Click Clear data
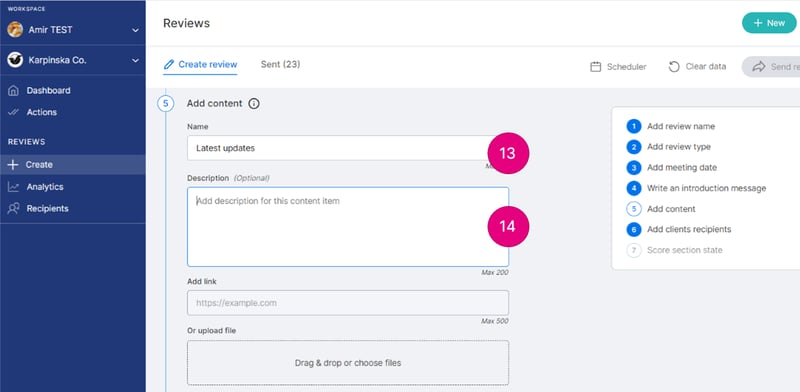 697,66
